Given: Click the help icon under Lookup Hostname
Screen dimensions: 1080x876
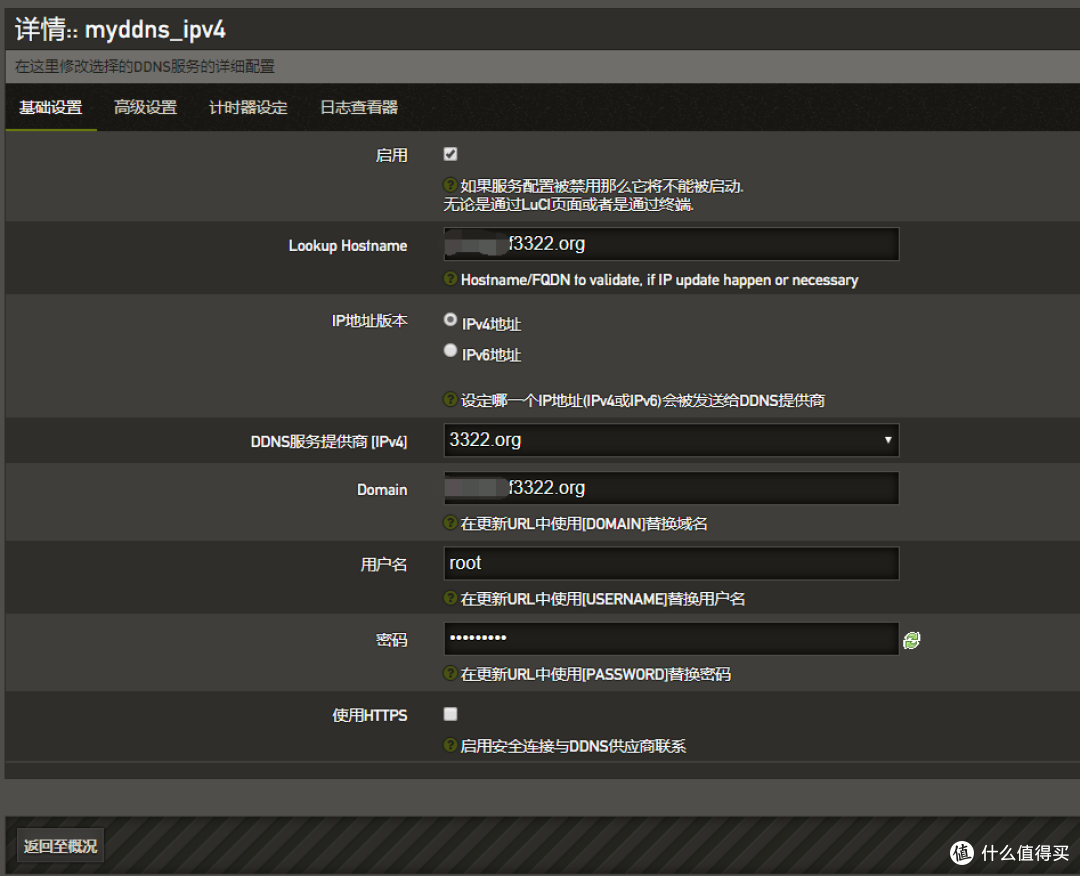Looking at the screenshot, I should point(449,281).
